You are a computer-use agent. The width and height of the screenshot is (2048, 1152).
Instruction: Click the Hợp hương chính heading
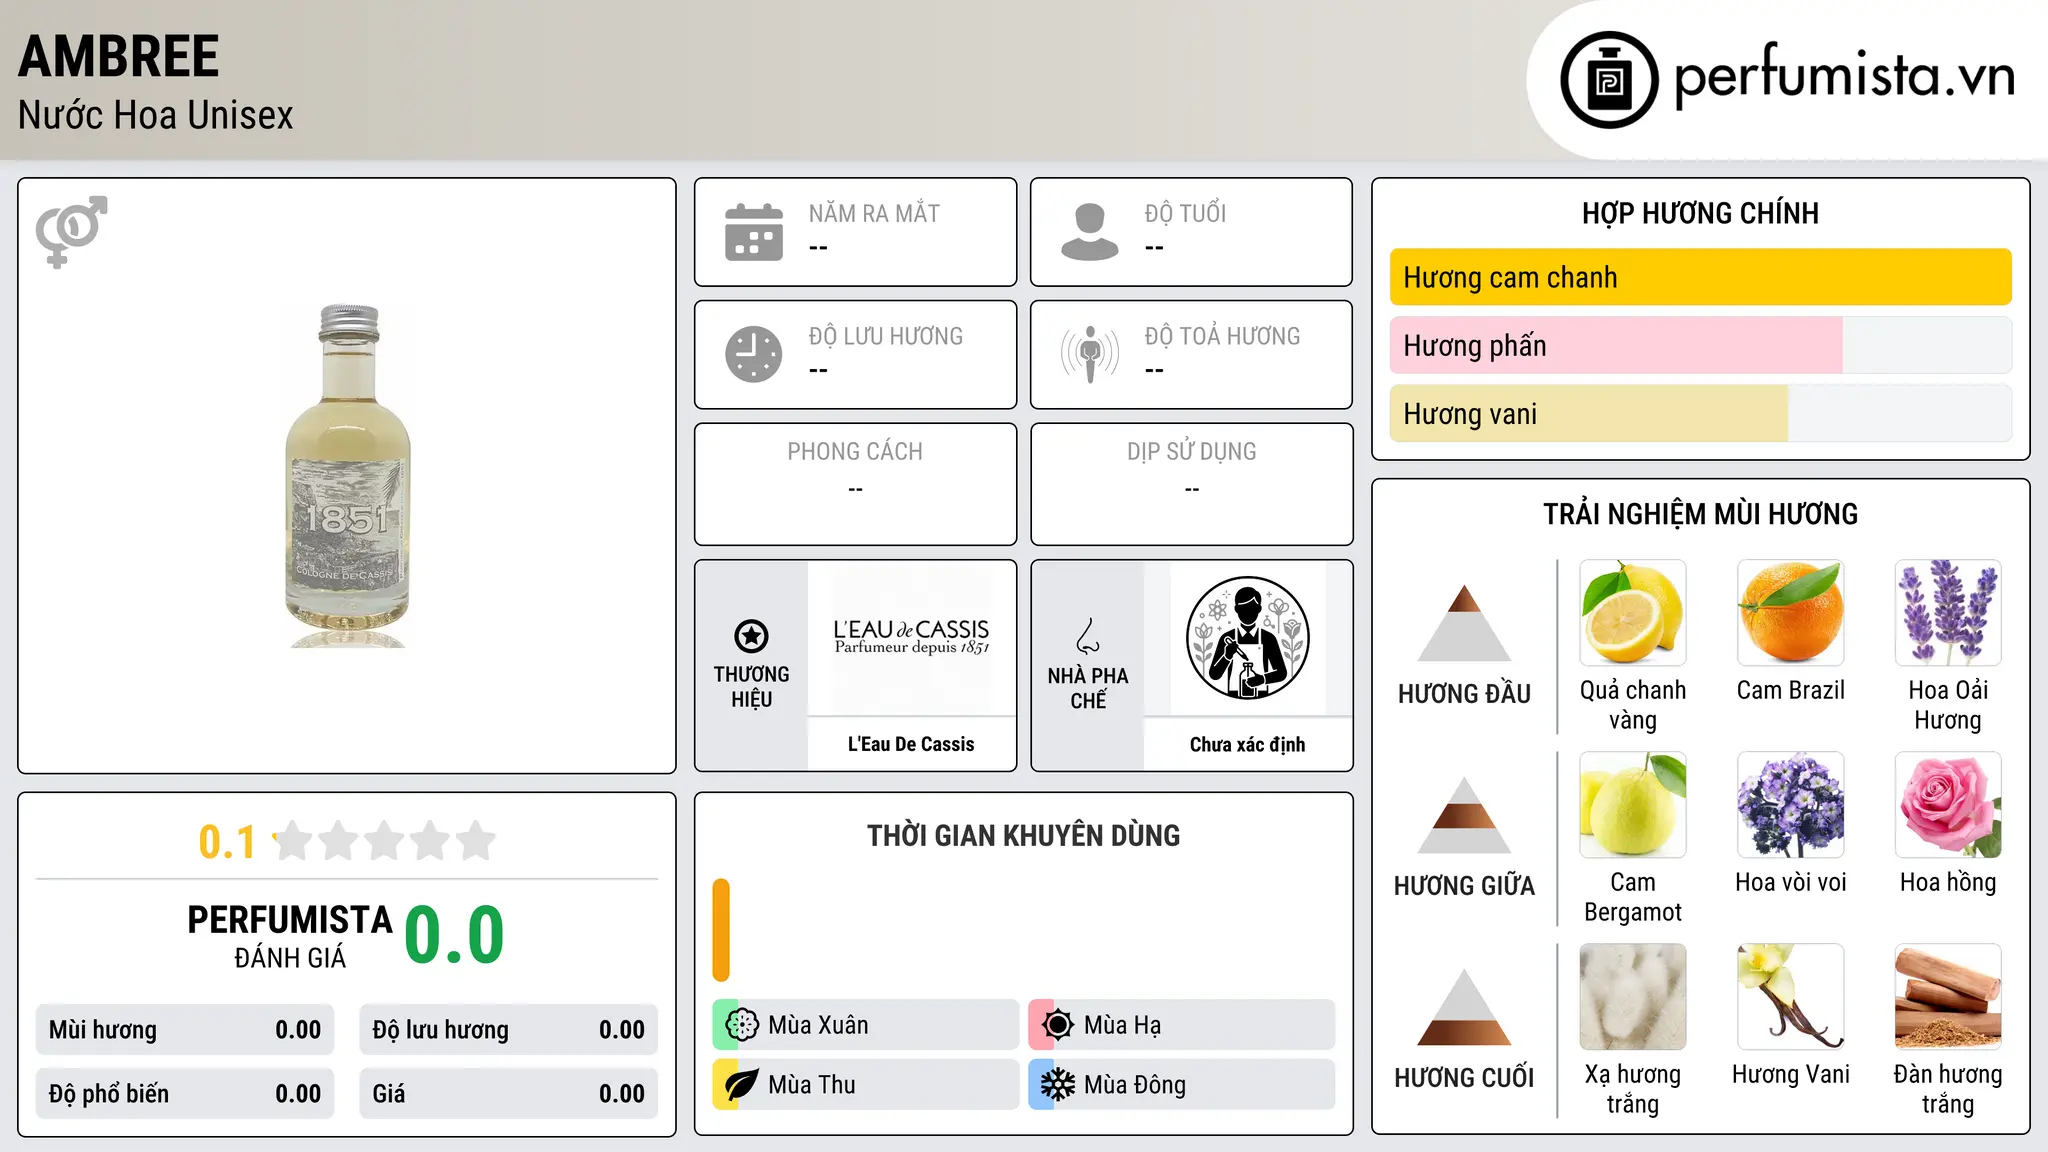[x=1701, y=213]
